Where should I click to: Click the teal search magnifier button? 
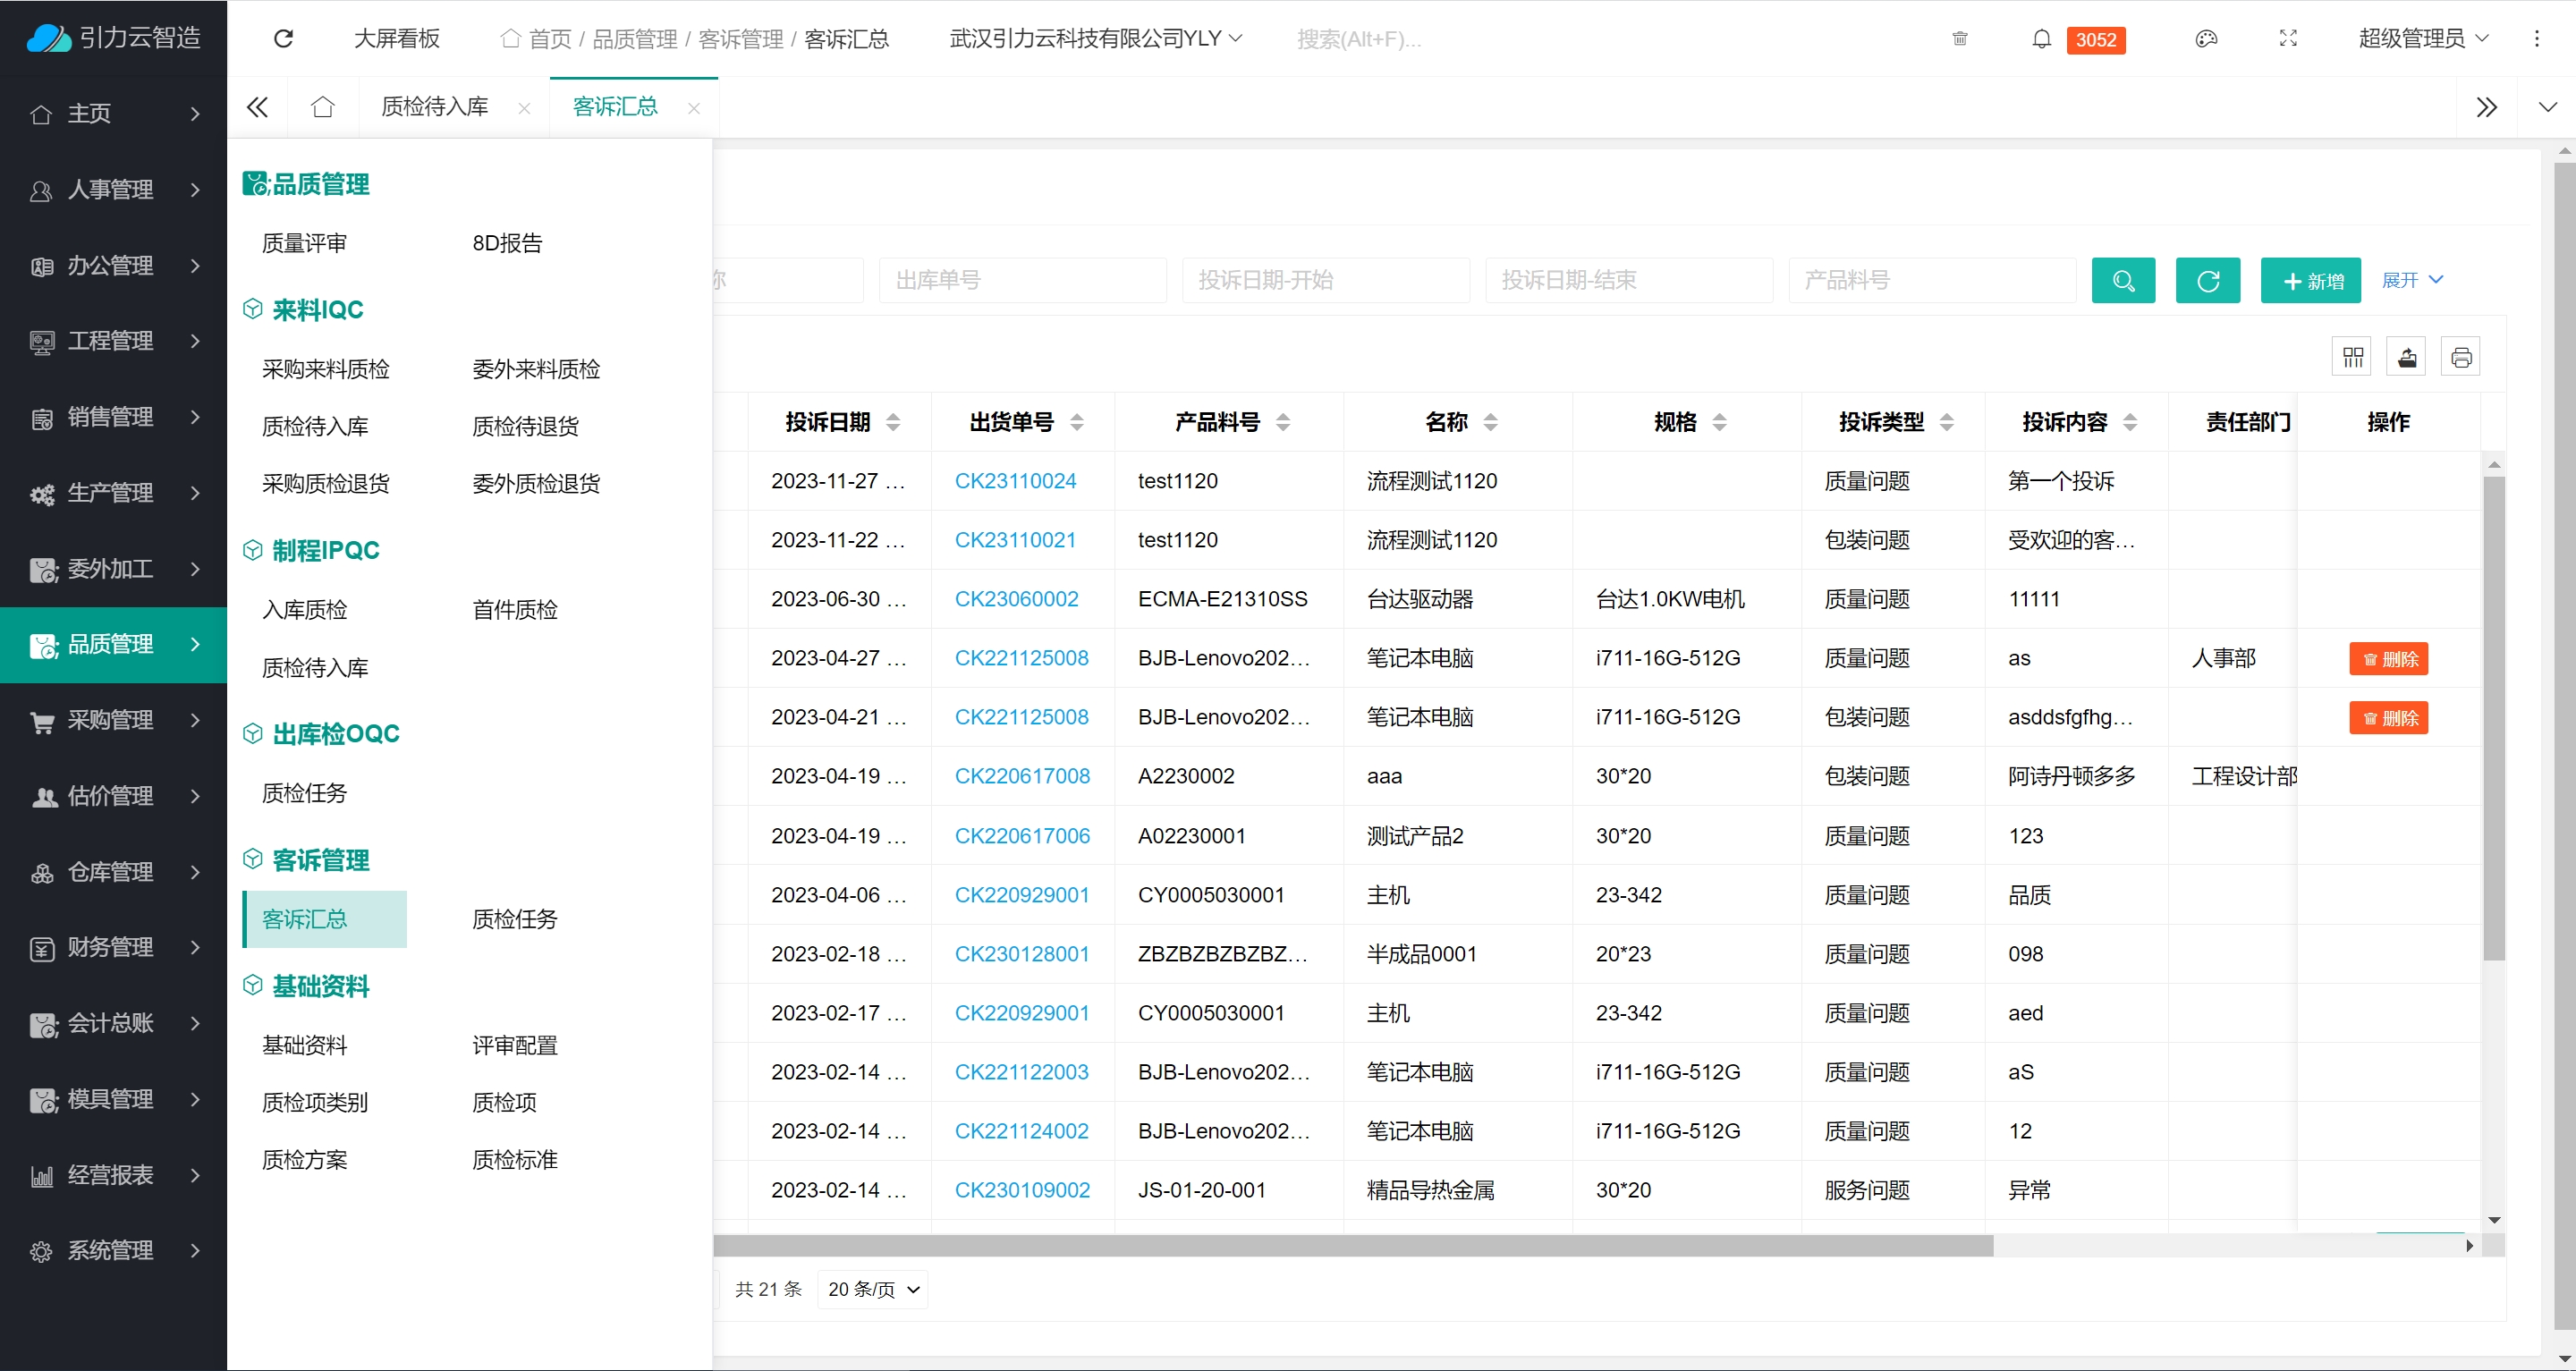tap(2123, 280)
